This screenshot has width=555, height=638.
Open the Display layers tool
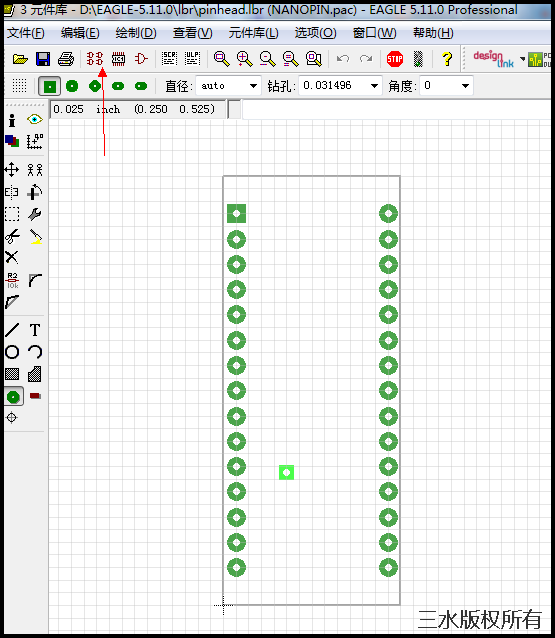(12, 141)
